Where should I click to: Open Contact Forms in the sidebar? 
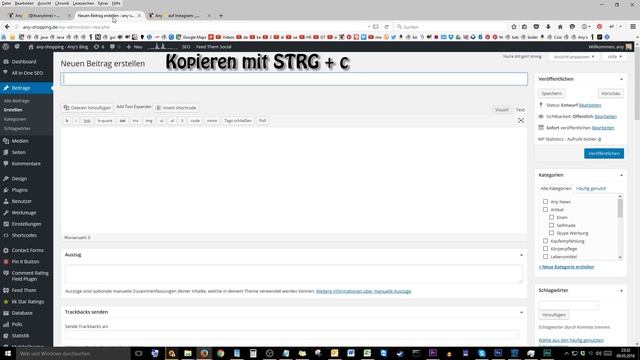click(27, 250)
